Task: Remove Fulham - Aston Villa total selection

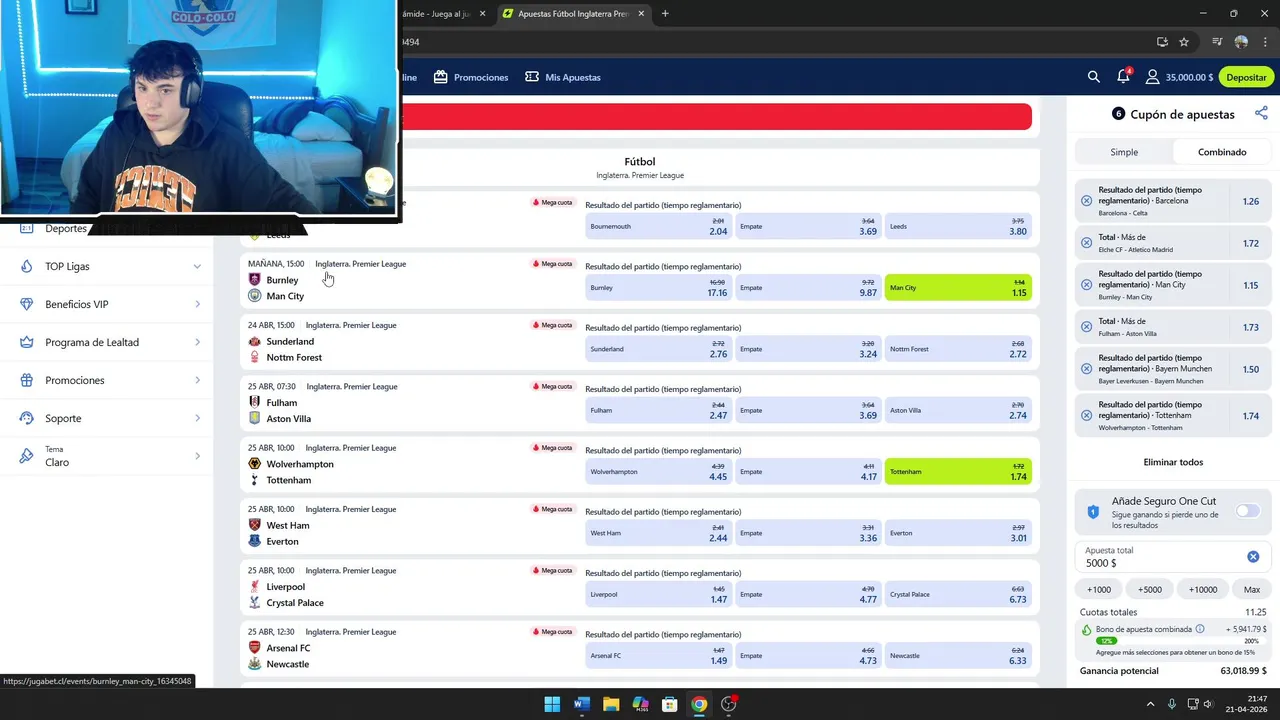Action: (x=1087, y=327)
